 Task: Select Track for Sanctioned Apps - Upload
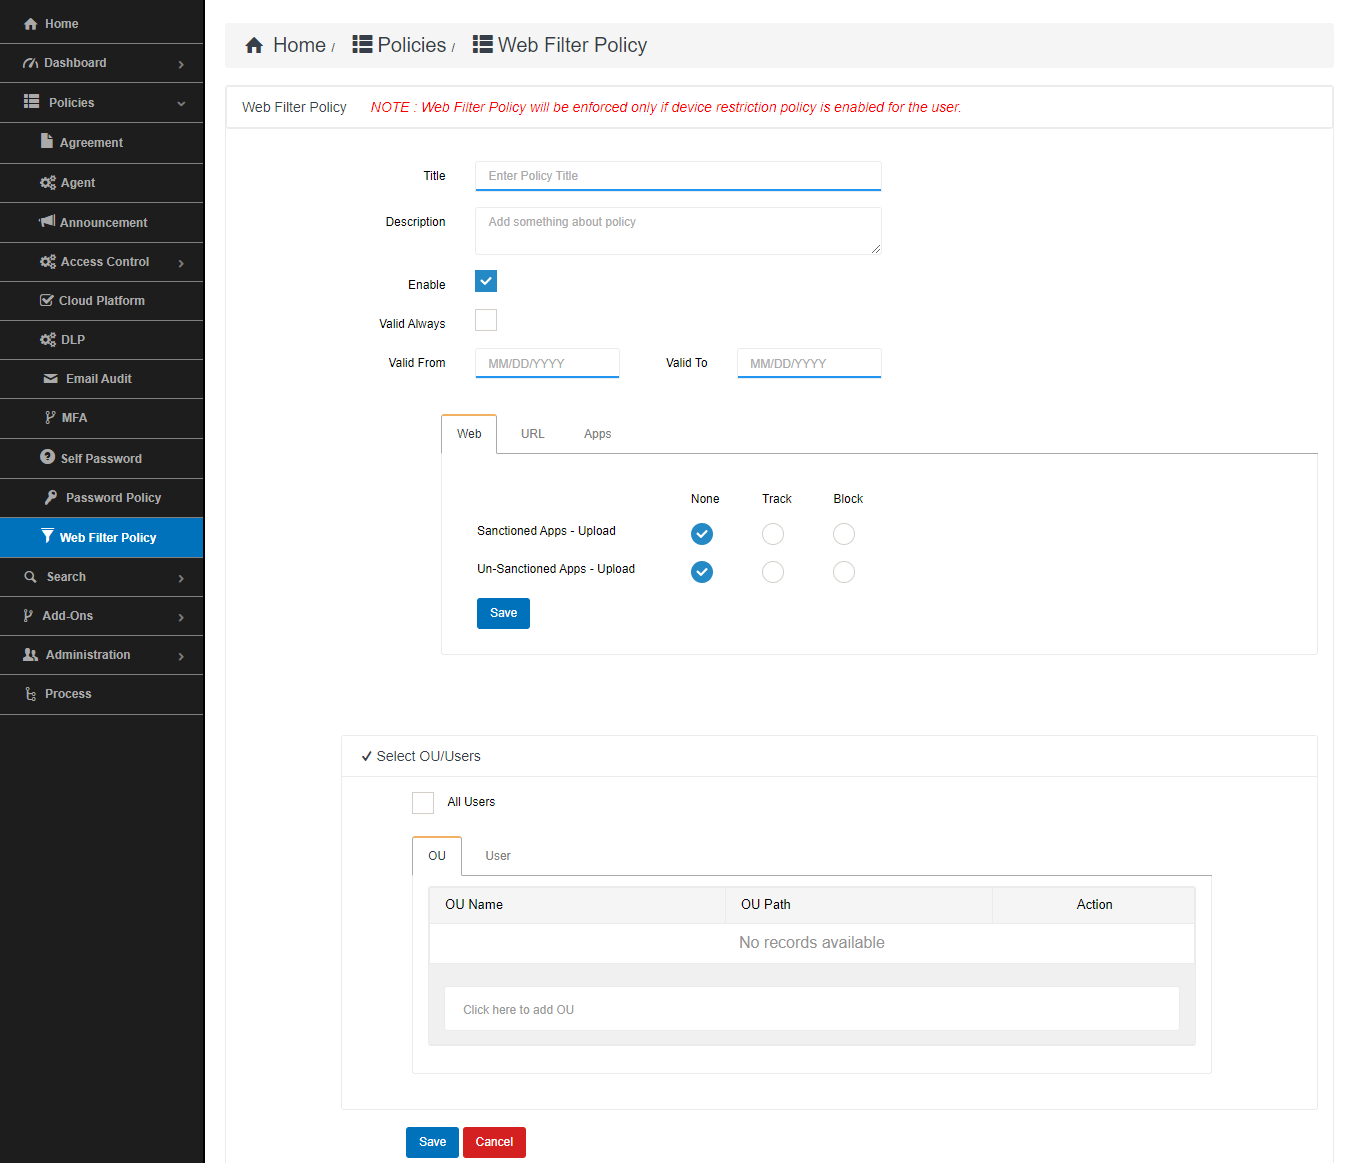click(772, 533)
